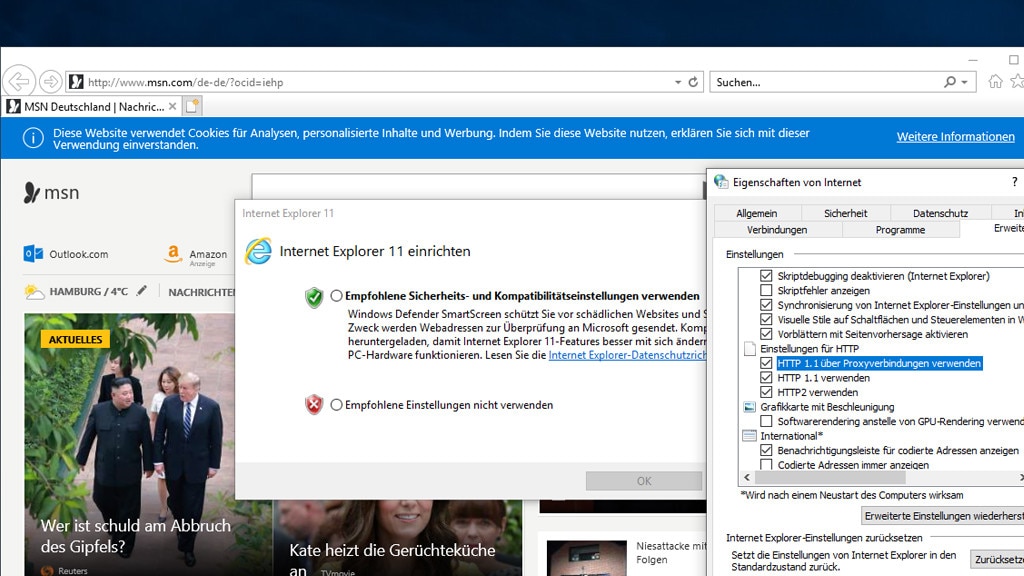Viewport: 1024px width, 576px height.
Task: Click the MSN site icon in address bar
Action: click(76, 82)
